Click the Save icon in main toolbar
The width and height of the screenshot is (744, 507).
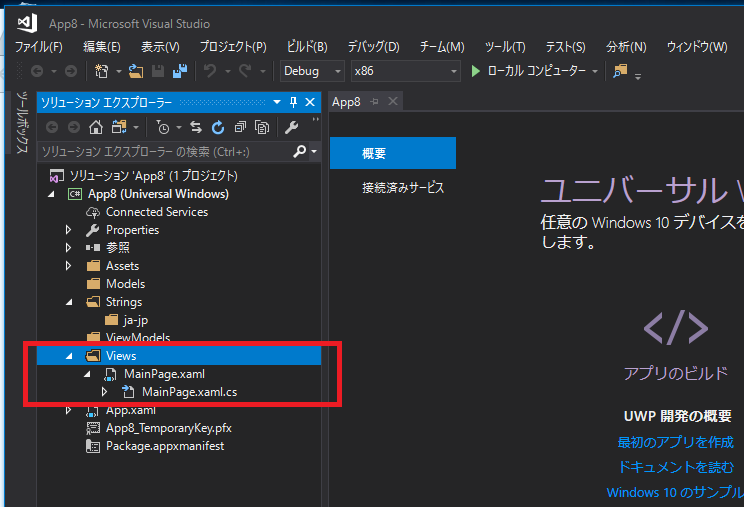[158, 71]
